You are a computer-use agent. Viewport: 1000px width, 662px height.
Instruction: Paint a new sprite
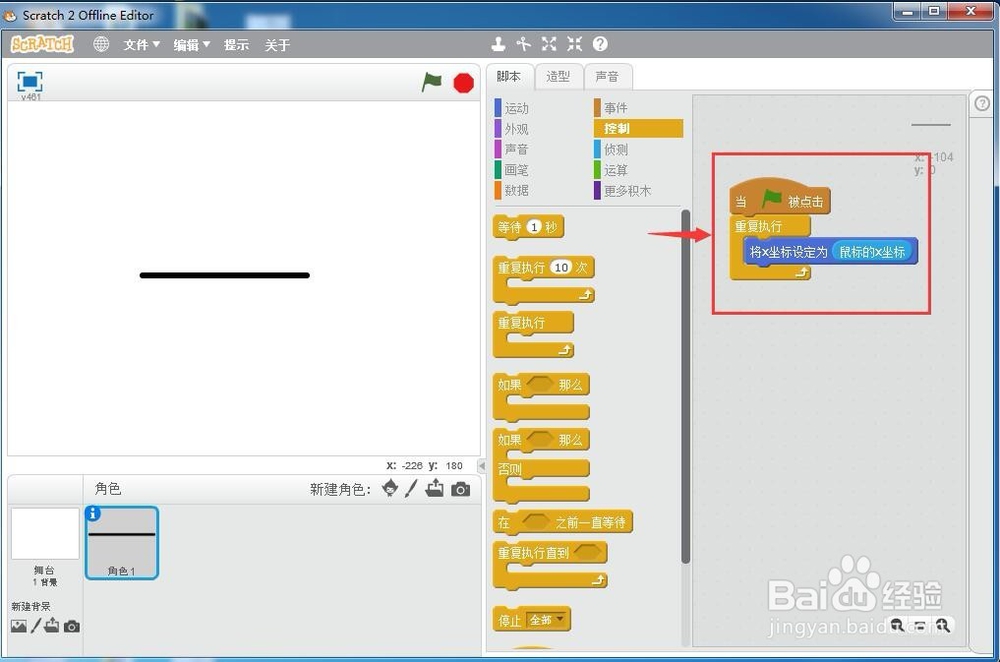411,489
